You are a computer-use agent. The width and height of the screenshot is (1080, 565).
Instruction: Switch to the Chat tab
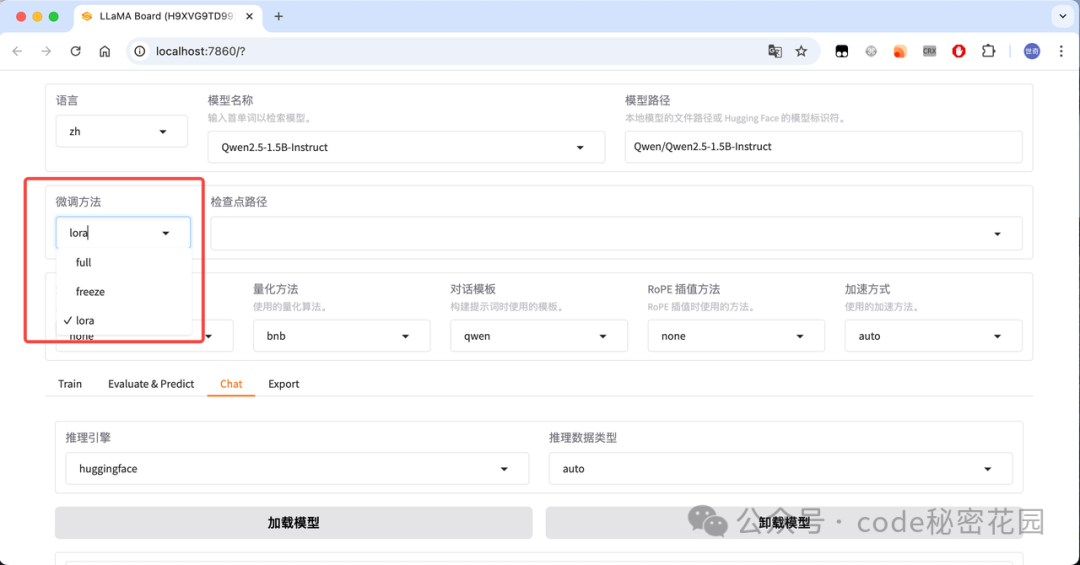(231, 384)
